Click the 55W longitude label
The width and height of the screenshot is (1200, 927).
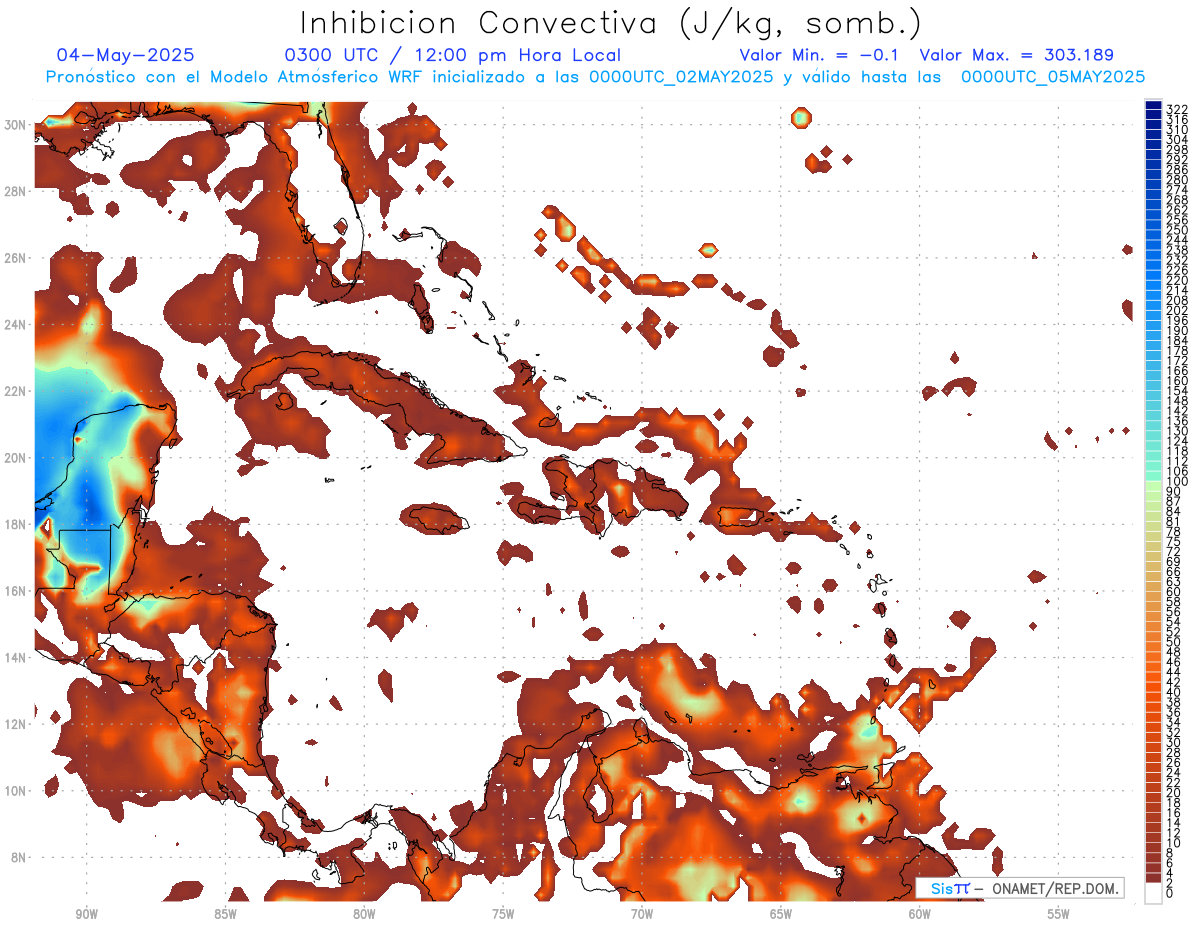click(x=1058, y=914)
